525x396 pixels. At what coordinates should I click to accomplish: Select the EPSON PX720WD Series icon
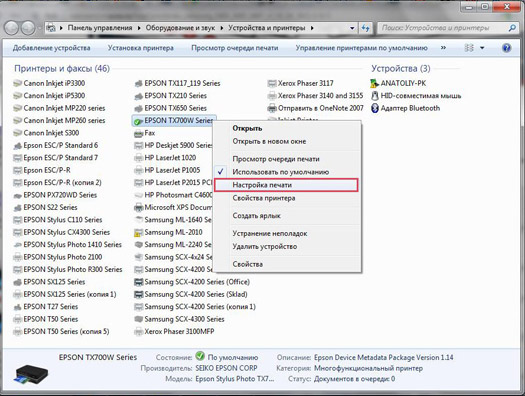(x=17, y=195)
